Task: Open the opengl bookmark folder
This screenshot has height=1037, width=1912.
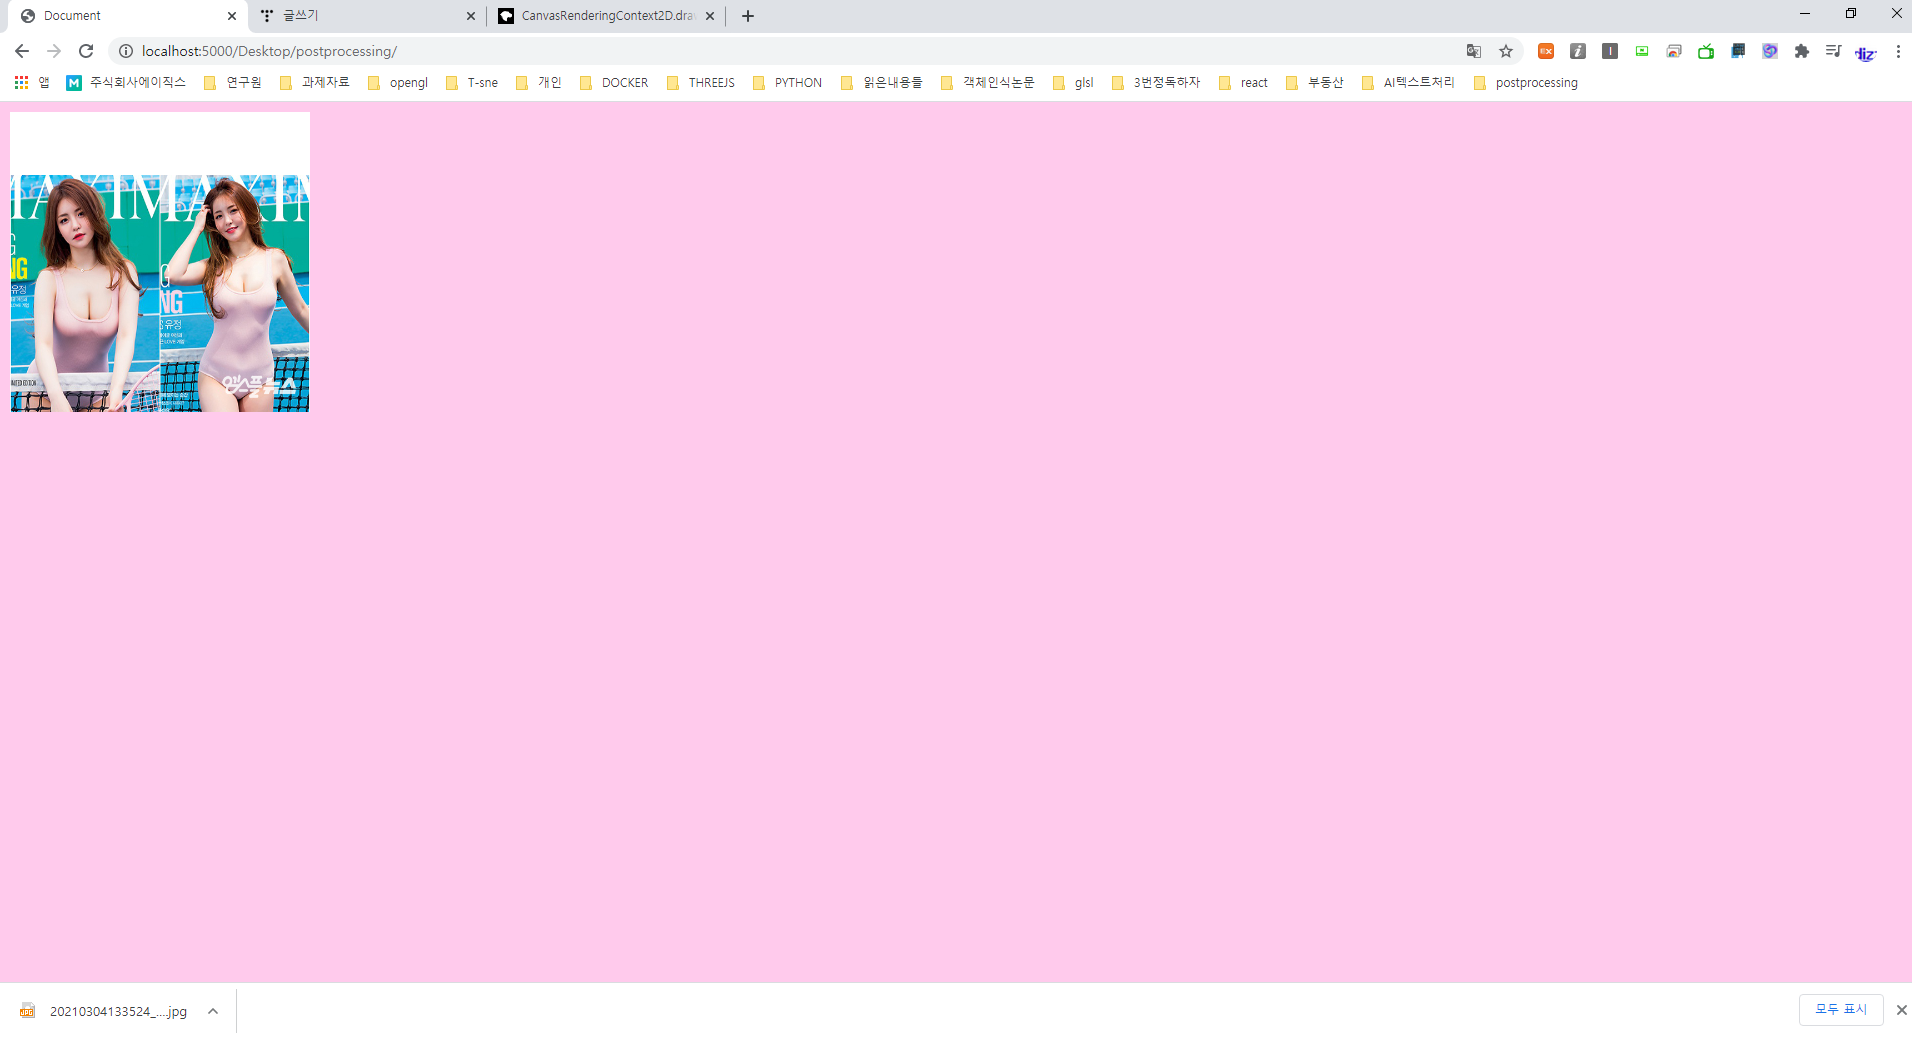Action: [x=398, y=83]
